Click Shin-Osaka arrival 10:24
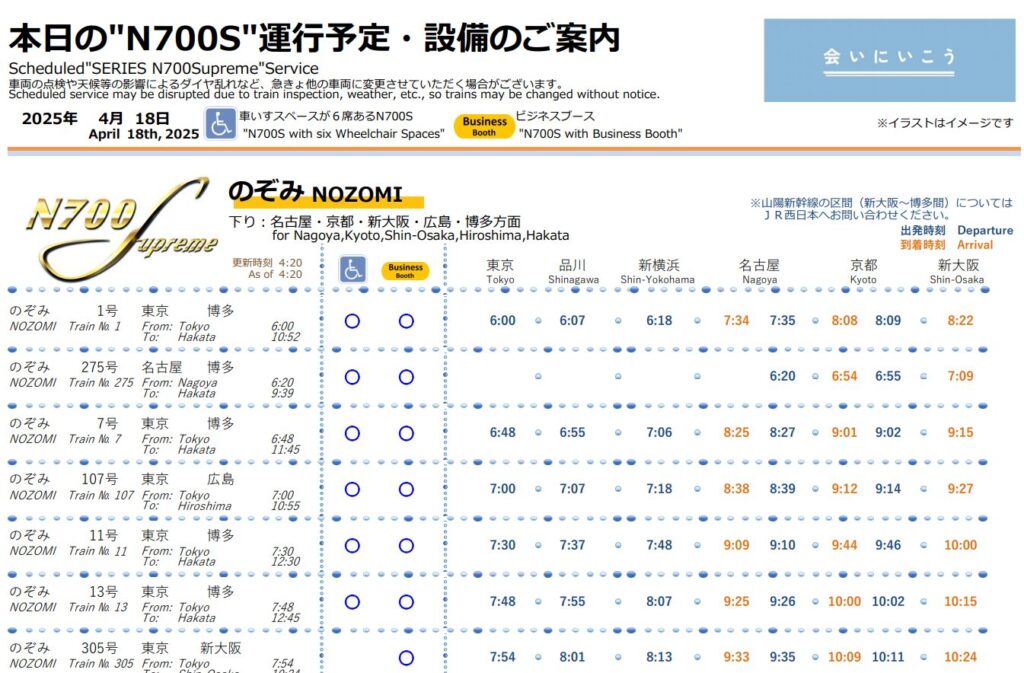 coord(960,657)
